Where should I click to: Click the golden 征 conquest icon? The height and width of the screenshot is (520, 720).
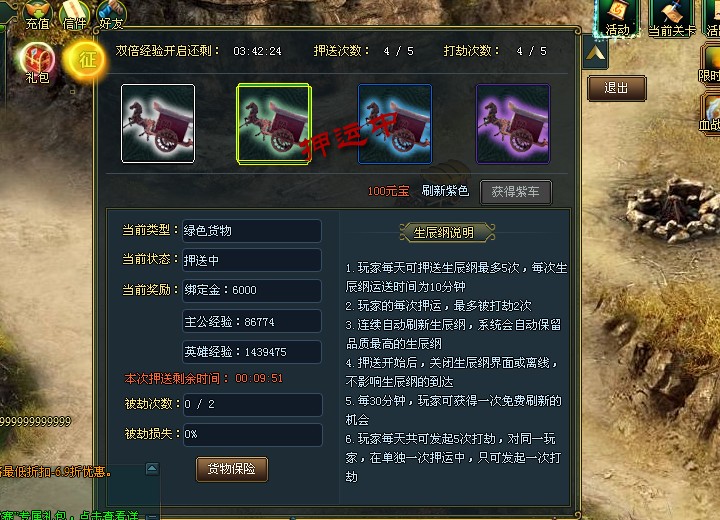point(85,59)
